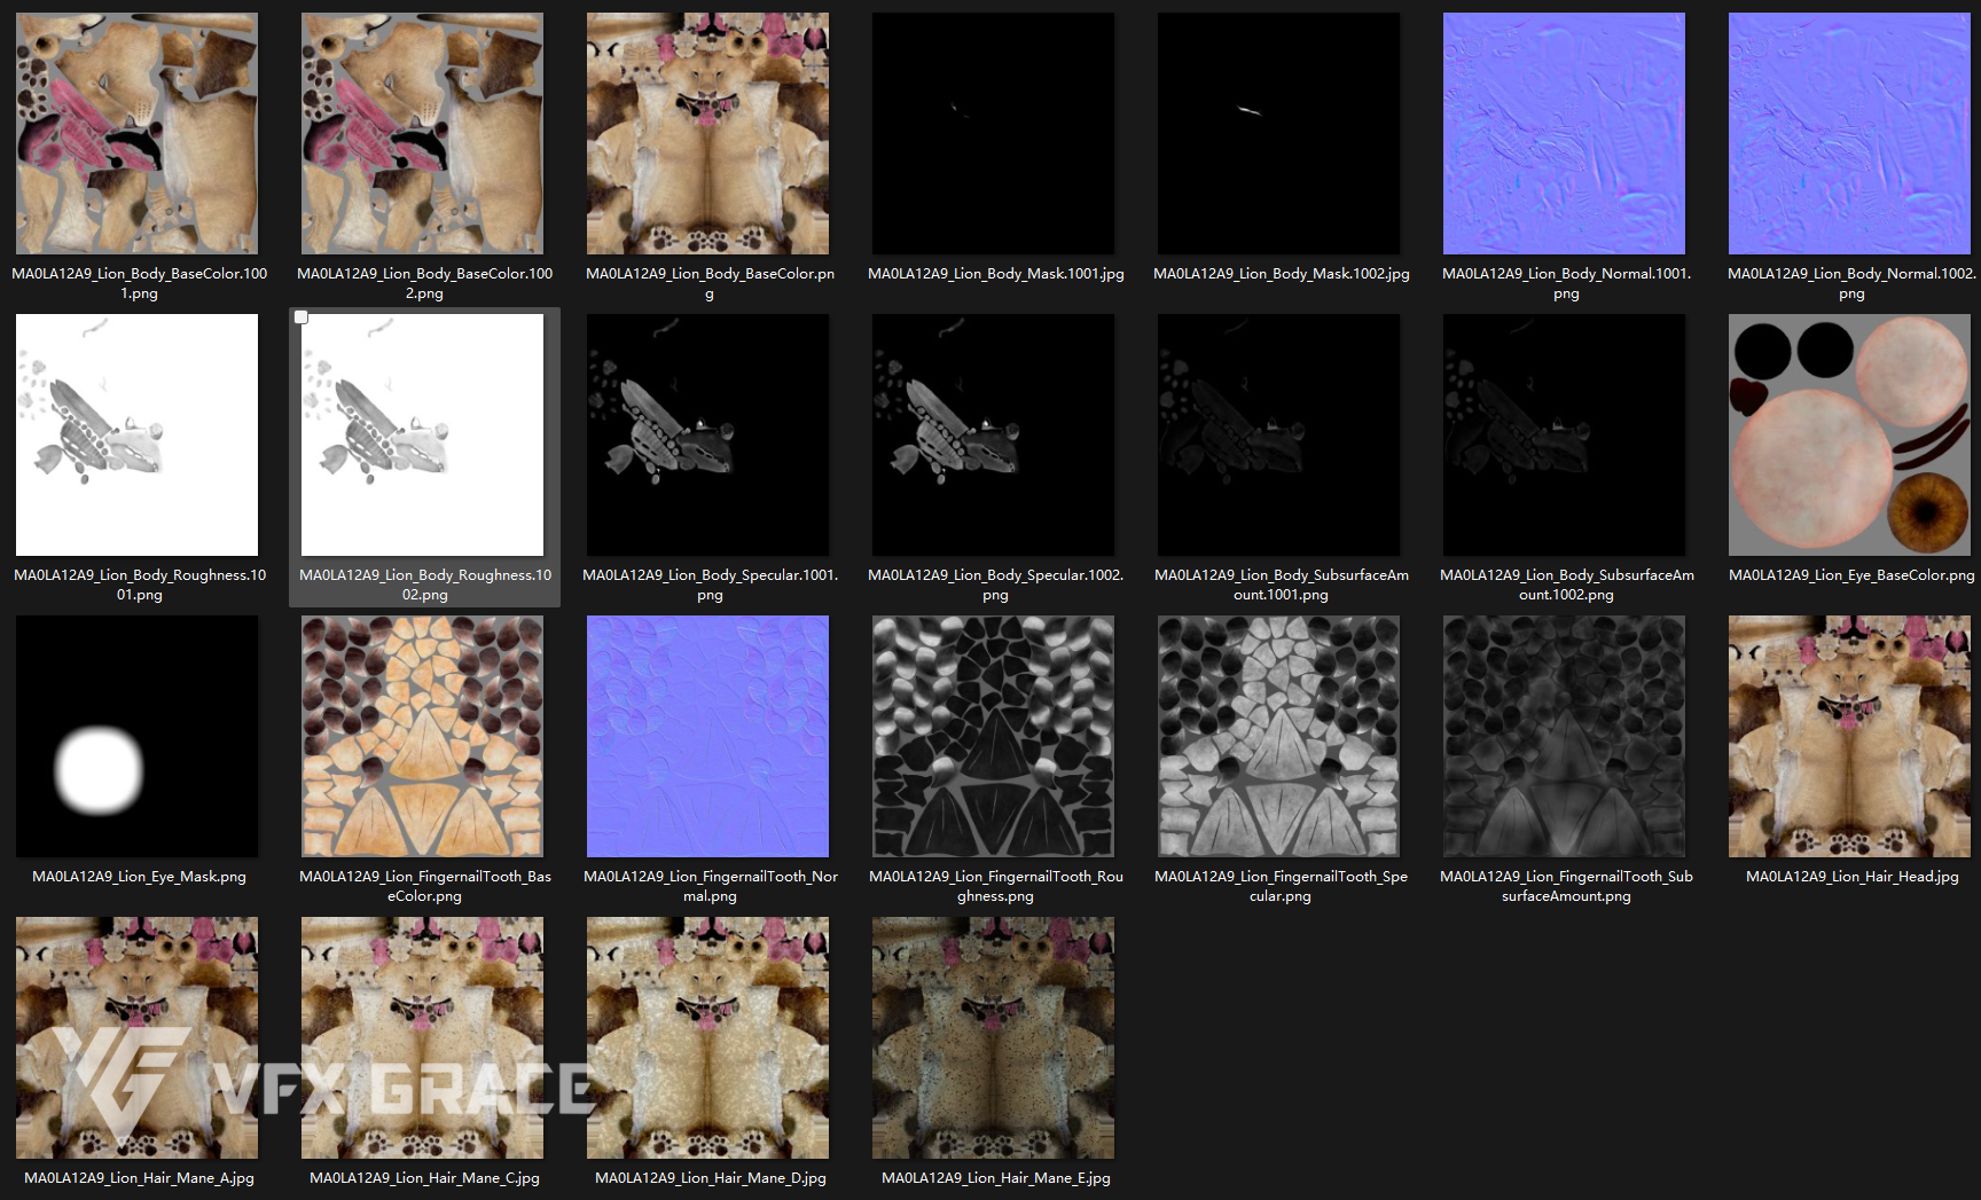Select the Lion_Eye_Mask.png thumbnail
Screen dimensions: 1981x1200
click(137, 736)
